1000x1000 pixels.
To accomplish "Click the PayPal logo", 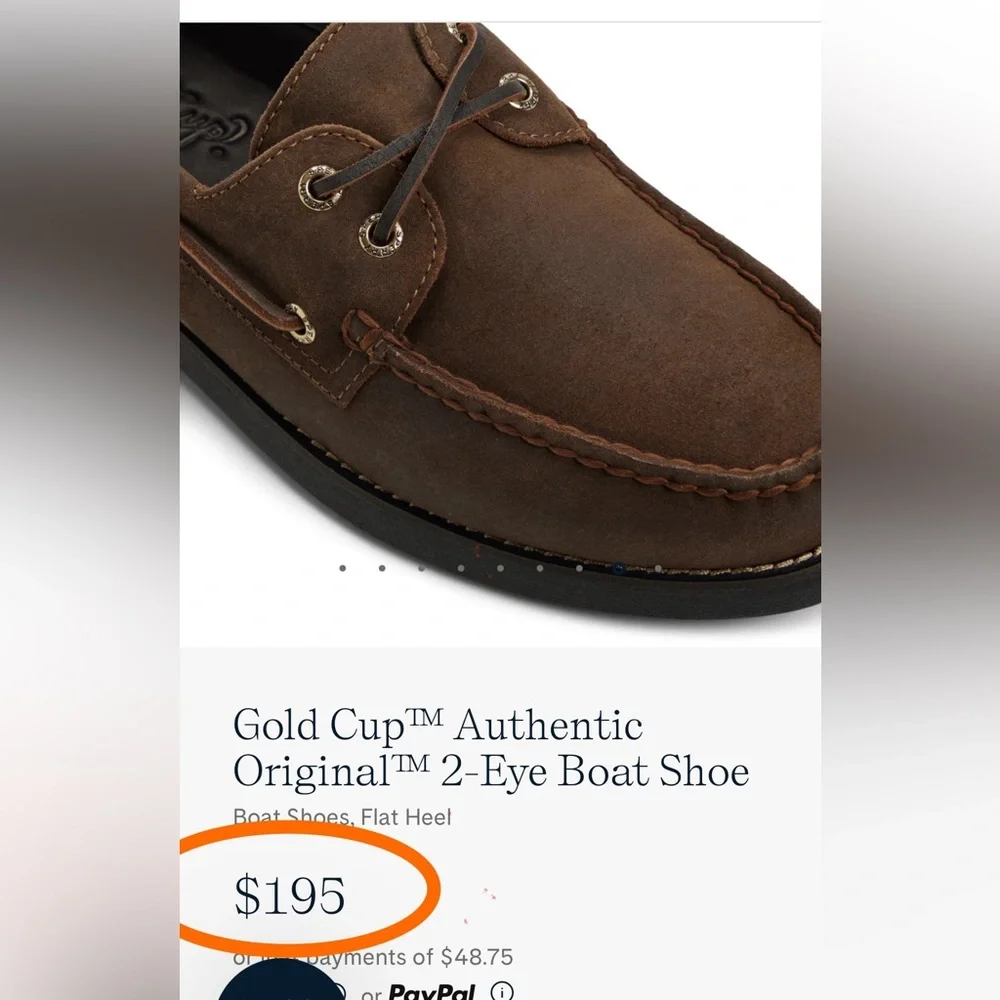I will coord(432,992).
